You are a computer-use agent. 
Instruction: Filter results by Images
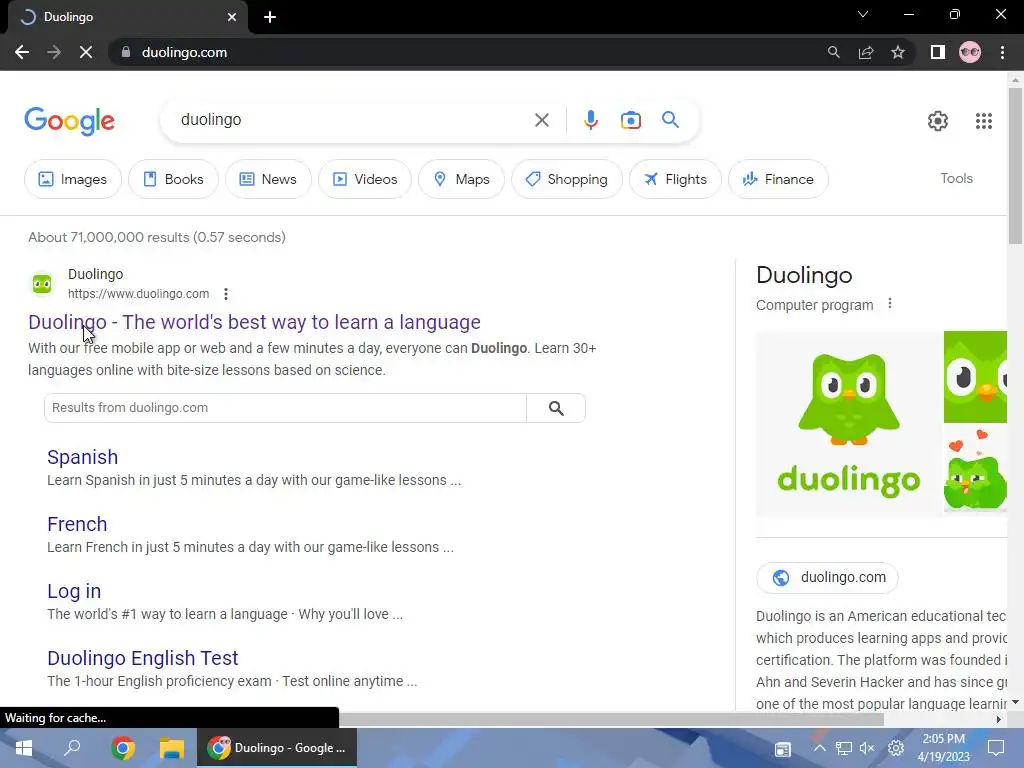click(72, 179)
